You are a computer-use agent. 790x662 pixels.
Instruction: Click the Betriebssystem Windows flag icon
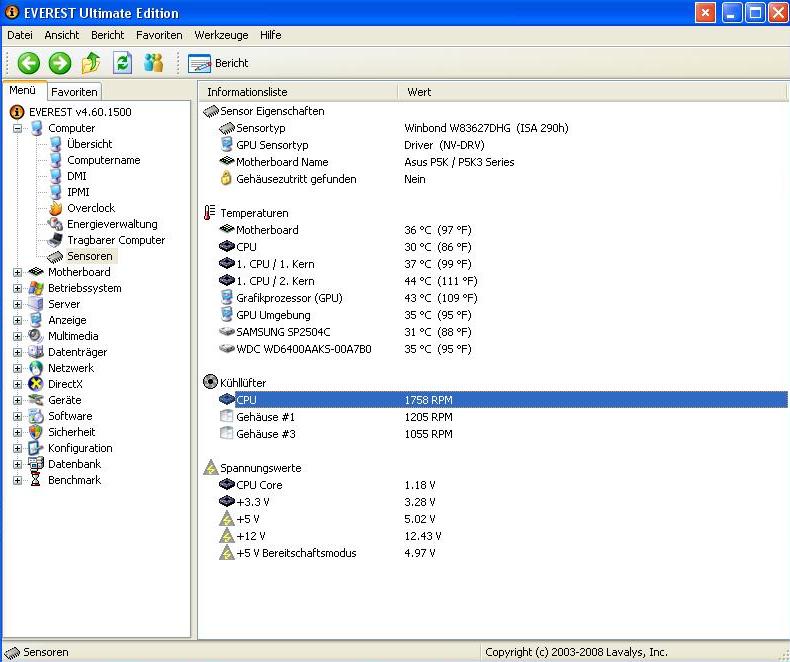[36, 288]
